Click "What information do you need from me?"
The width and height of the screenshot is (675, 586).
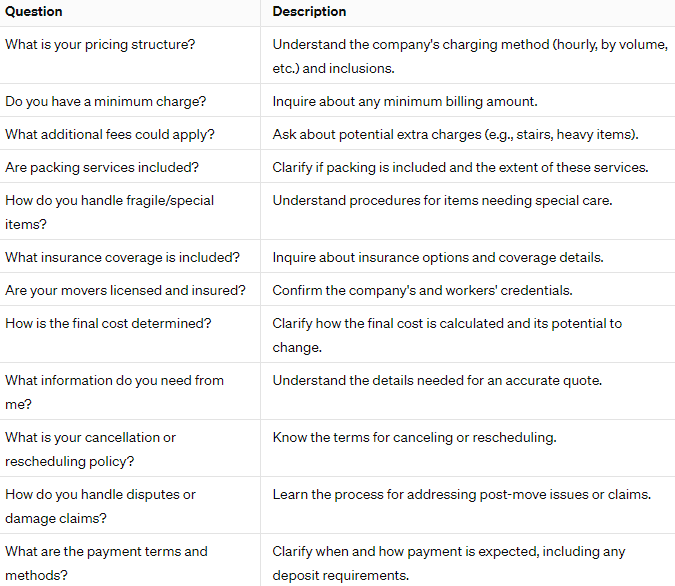point(114,391)
